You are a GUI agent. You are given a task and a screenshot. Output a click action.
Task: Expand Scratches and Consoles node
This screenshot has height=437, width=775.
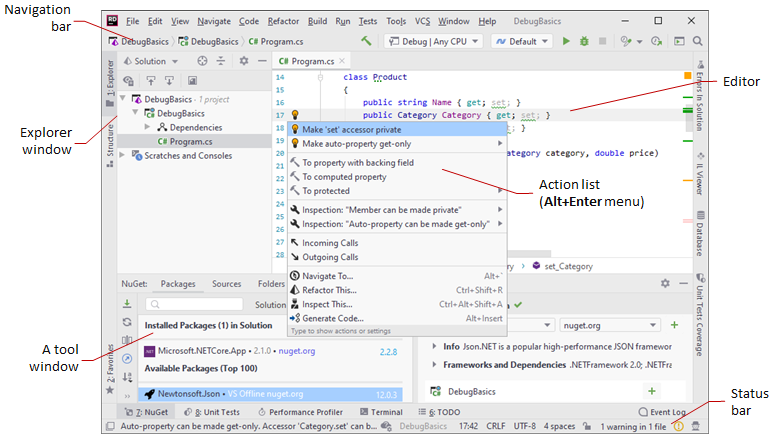point(123,155)
